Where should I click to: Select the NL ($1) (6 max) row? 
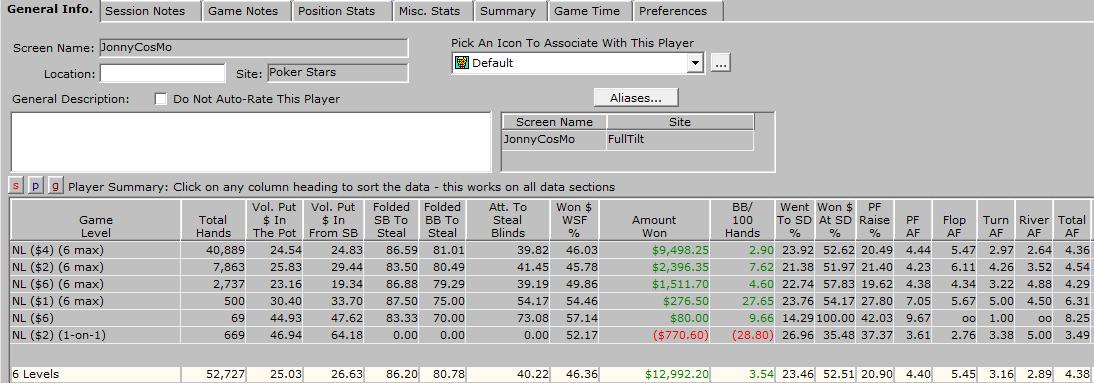coord(550,301)
